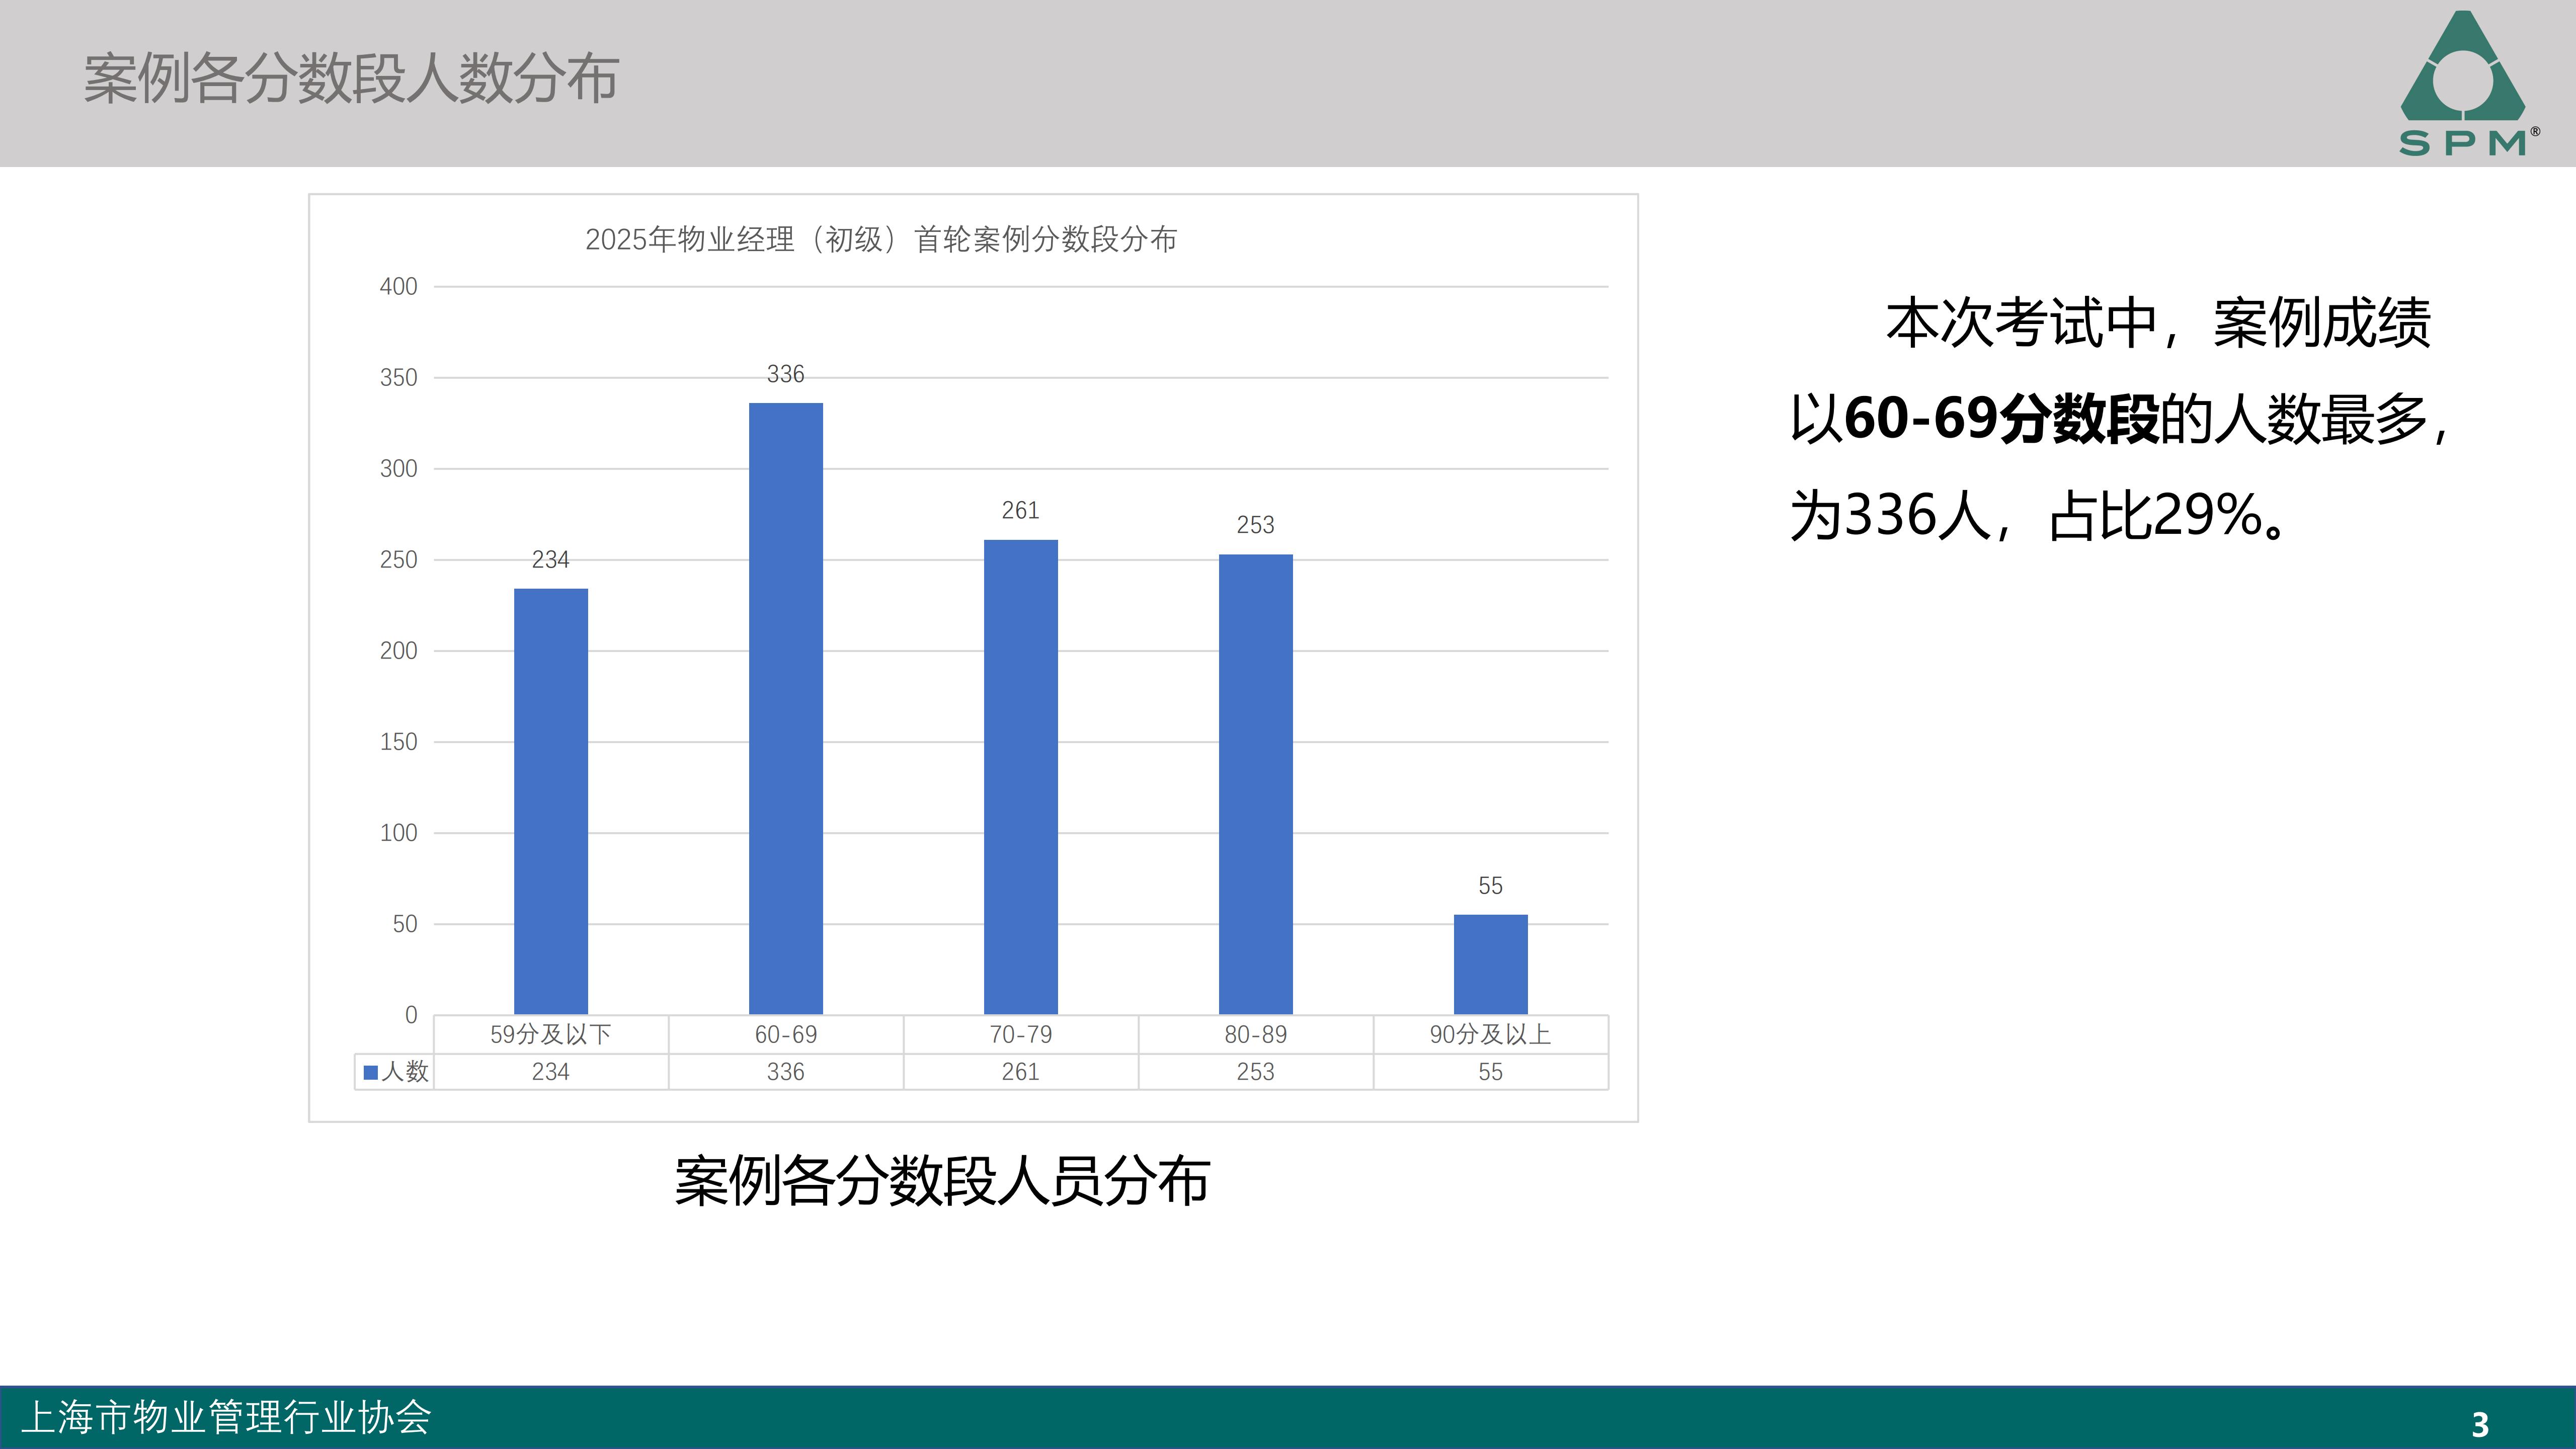Image resolution: width=2576 pixels, height=1449 pixels.
Task: Click the blue 人数 legend marker
Action: (x=370, y=1072)
